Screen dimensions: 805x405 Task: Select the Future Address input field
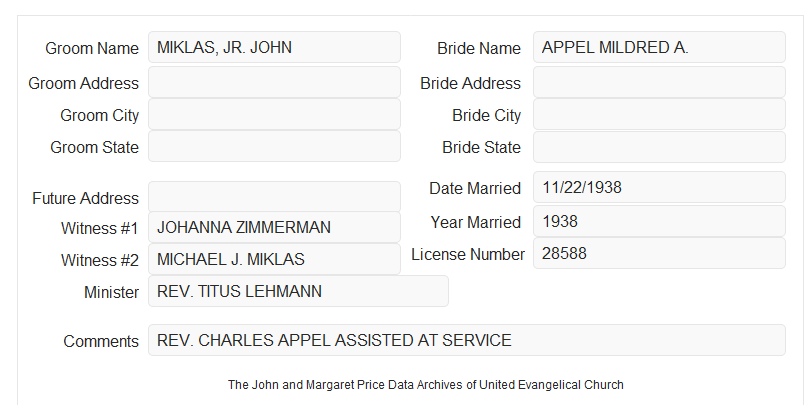pyautogui.click(x=274, y=197)
